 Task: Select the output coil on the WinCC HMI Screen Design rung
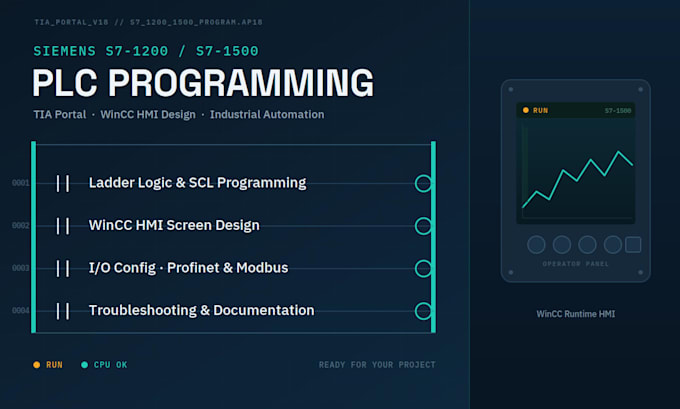tap(423, 226)
